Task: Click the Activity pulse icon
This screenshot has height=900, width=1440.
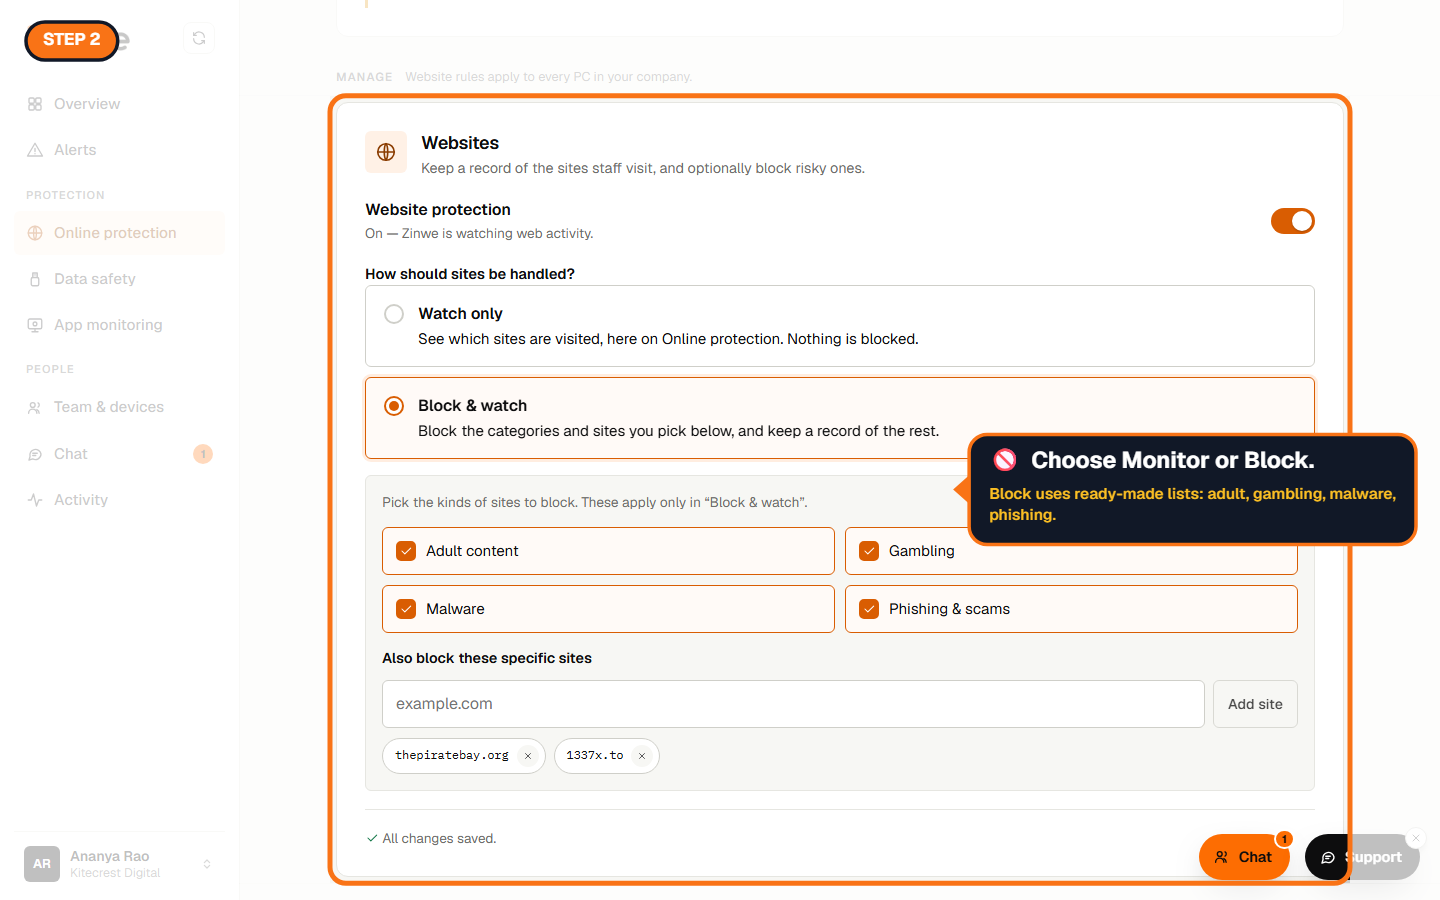Action: click(35, 500)
